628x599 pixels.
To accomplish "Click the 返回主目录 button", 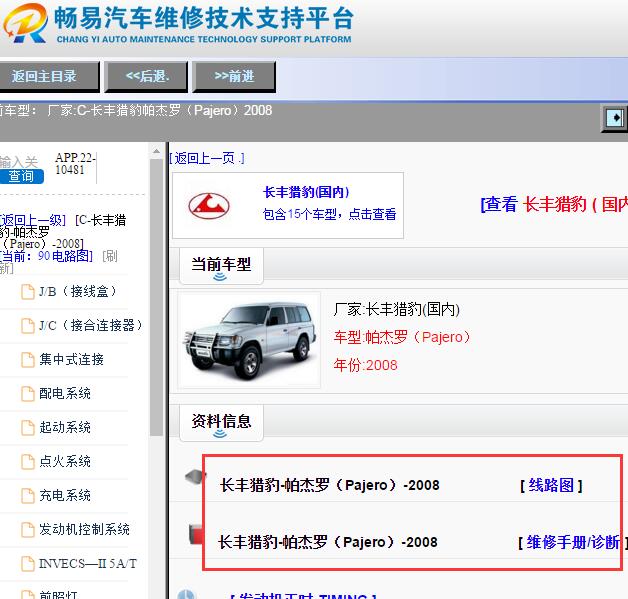I will [x=49, y=76].
